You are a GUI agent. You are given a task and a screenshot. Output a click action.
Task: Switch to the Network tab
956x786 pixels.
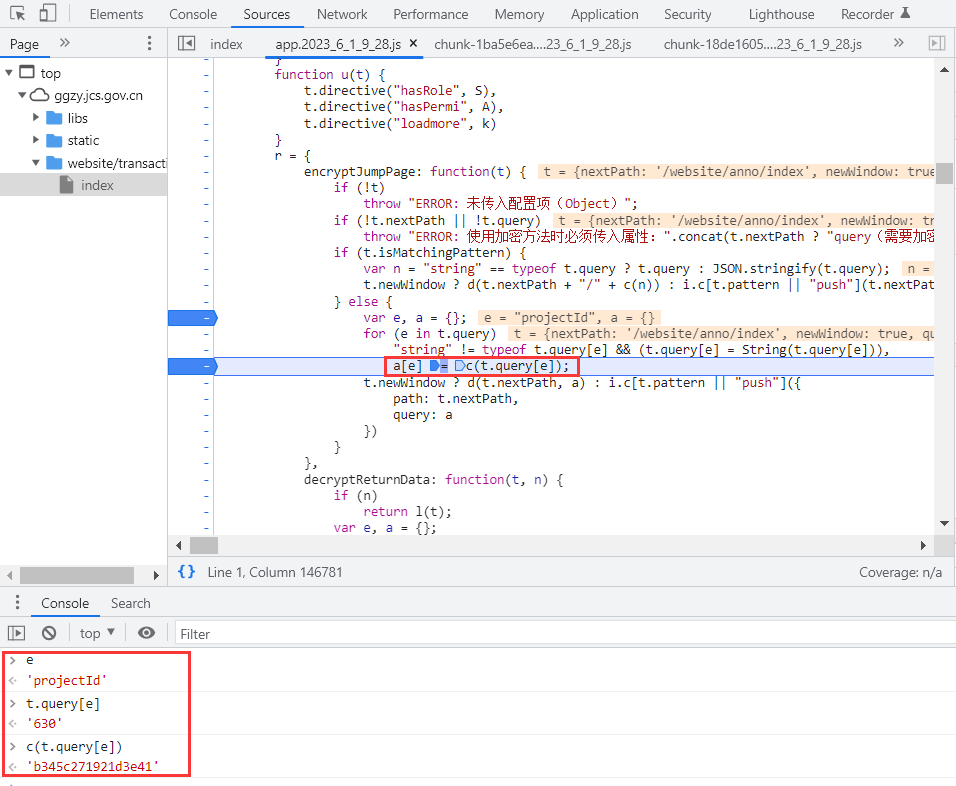342,14
